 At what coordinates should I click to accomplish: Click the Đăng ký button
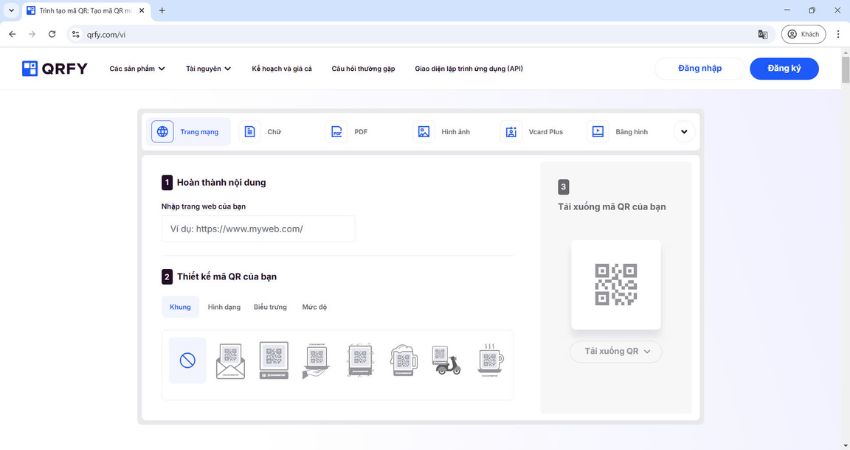click(x=784, y=68)
